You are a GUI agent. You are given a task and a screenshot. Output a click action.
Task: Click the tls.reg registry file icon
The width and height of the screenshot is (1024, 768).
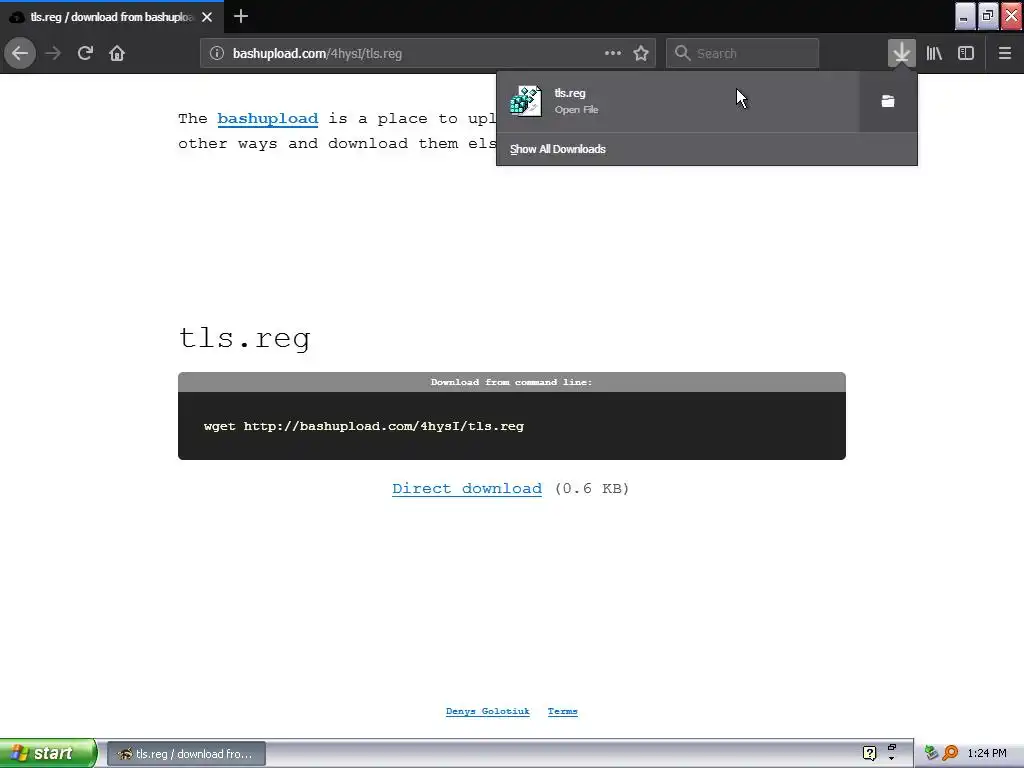click(x=526, y=101)
